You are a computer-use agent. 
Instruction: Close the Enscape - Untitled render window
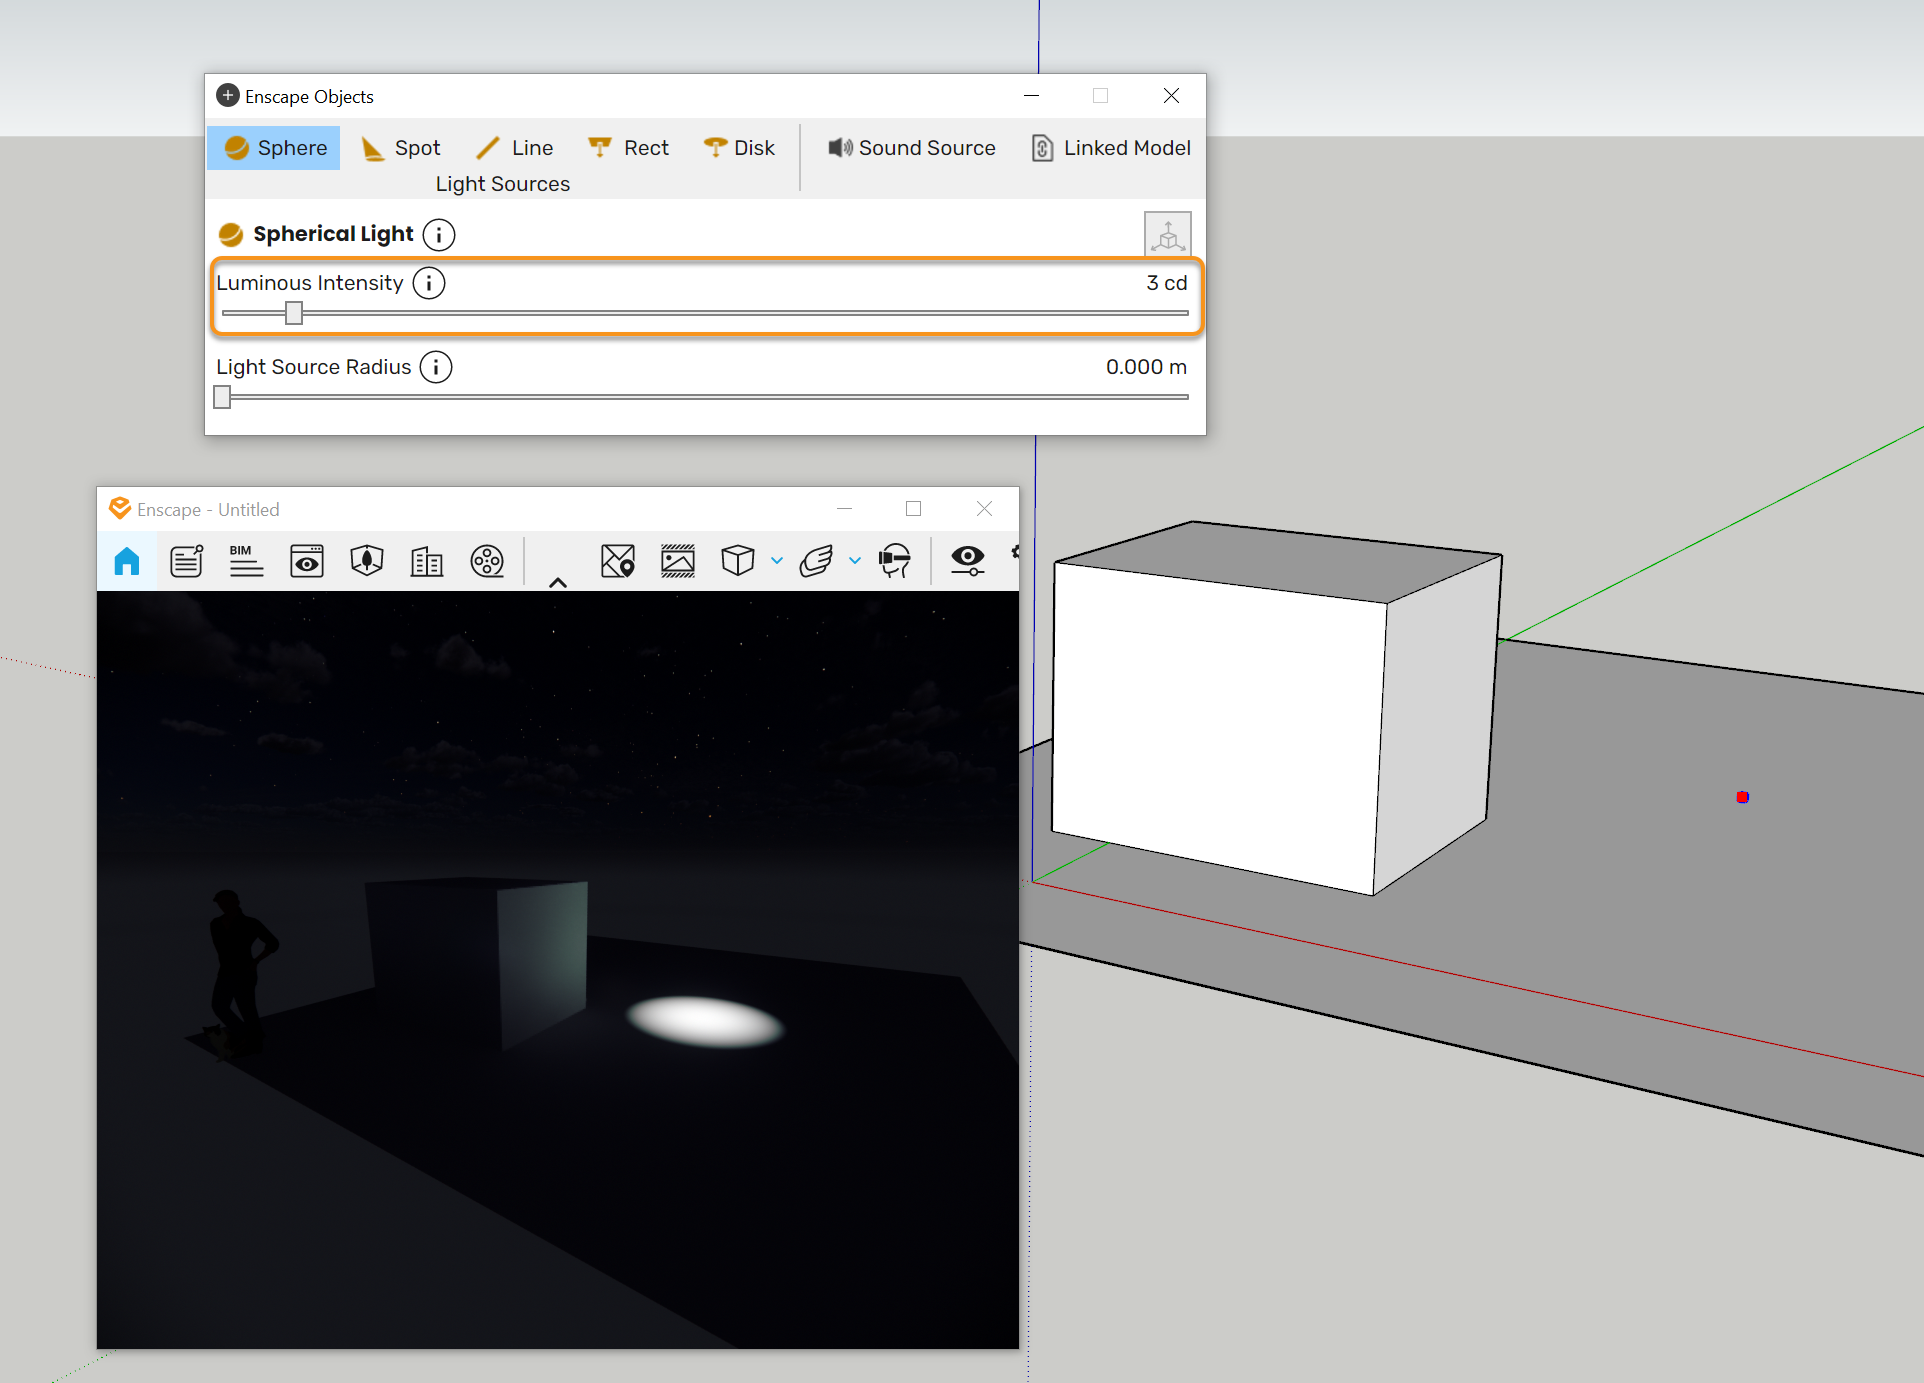click(x=984, y=509)
